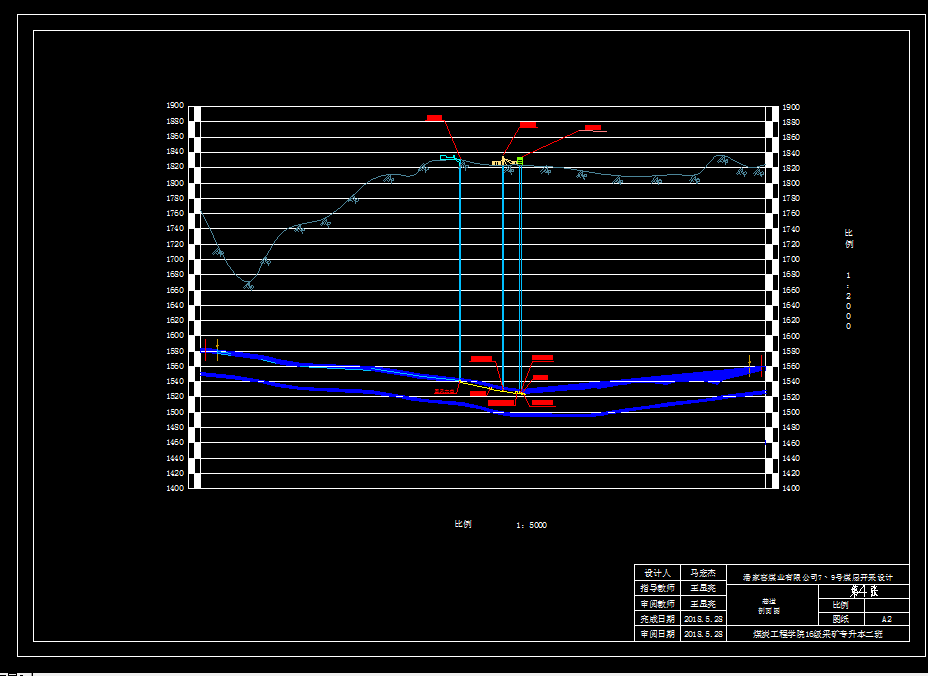Select the green square symbol at the surface
The image size is (928, 676).
coord(520,160)
